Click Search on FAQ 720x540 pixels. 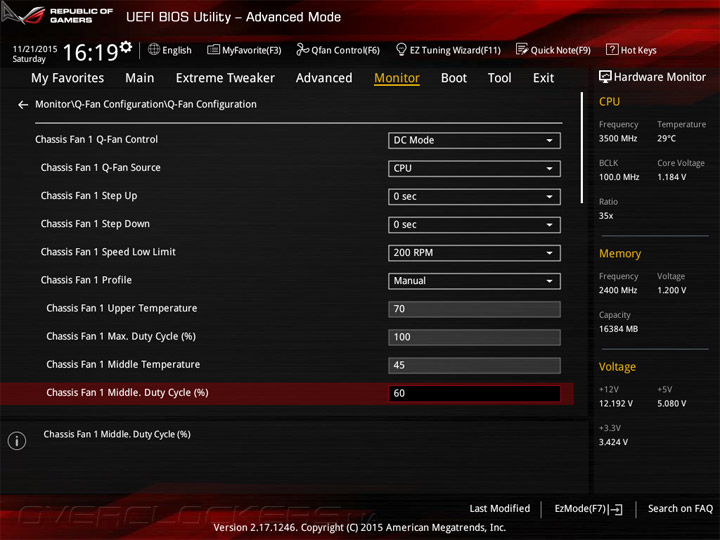[x=681, y=508]
